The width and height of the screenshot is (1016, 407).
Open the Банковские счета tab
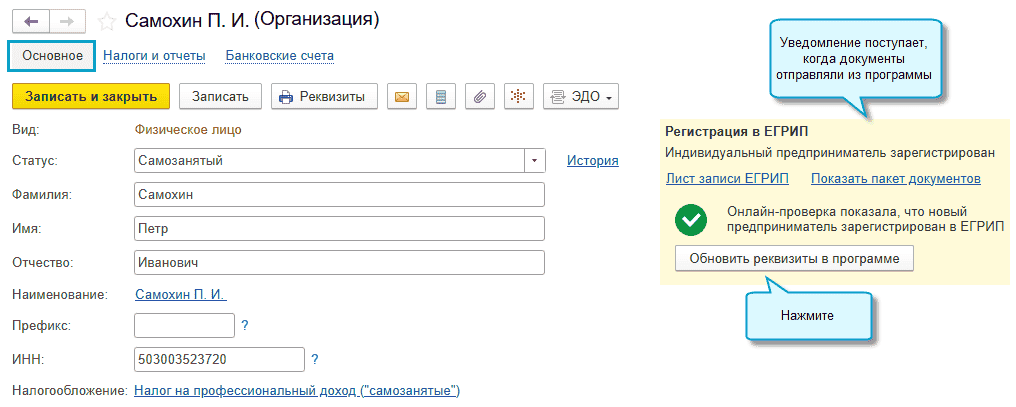(280, 56)
